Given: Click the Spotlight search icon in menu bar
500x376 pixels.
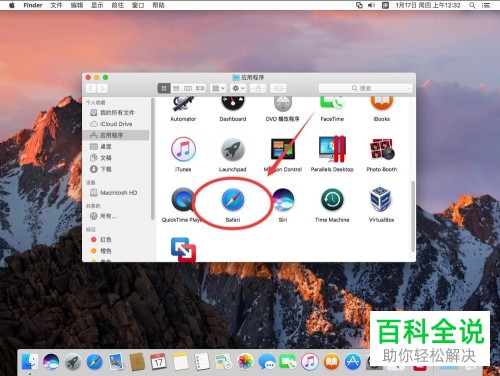Looking at the screenshot, I should point(472,5).
